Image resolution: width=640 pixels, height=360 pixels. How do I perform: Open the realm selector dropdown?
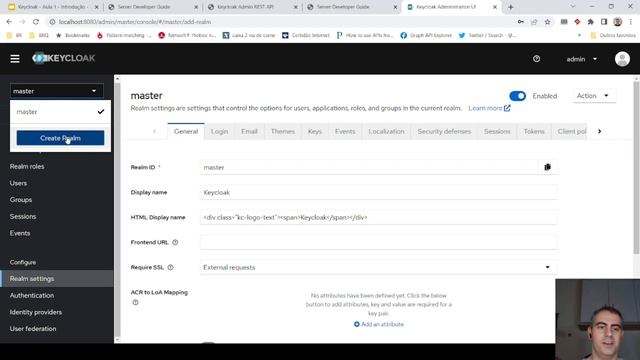click(56, 91)
